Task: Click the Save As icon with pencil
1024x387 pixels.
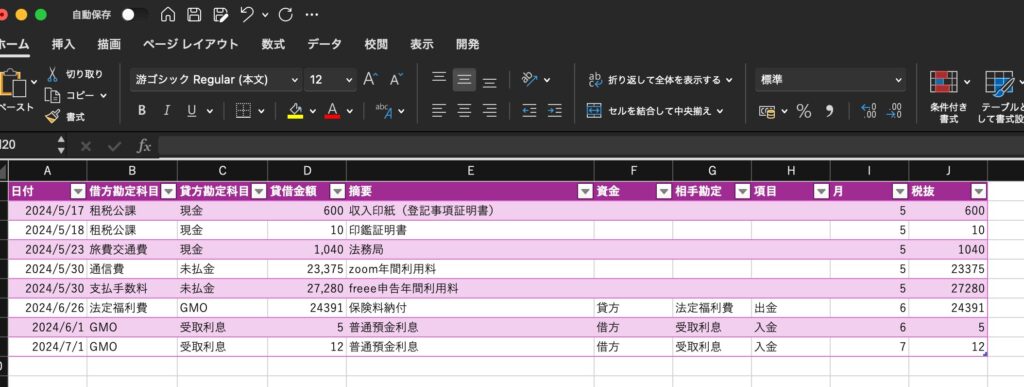Action: [x=221, y=14]
